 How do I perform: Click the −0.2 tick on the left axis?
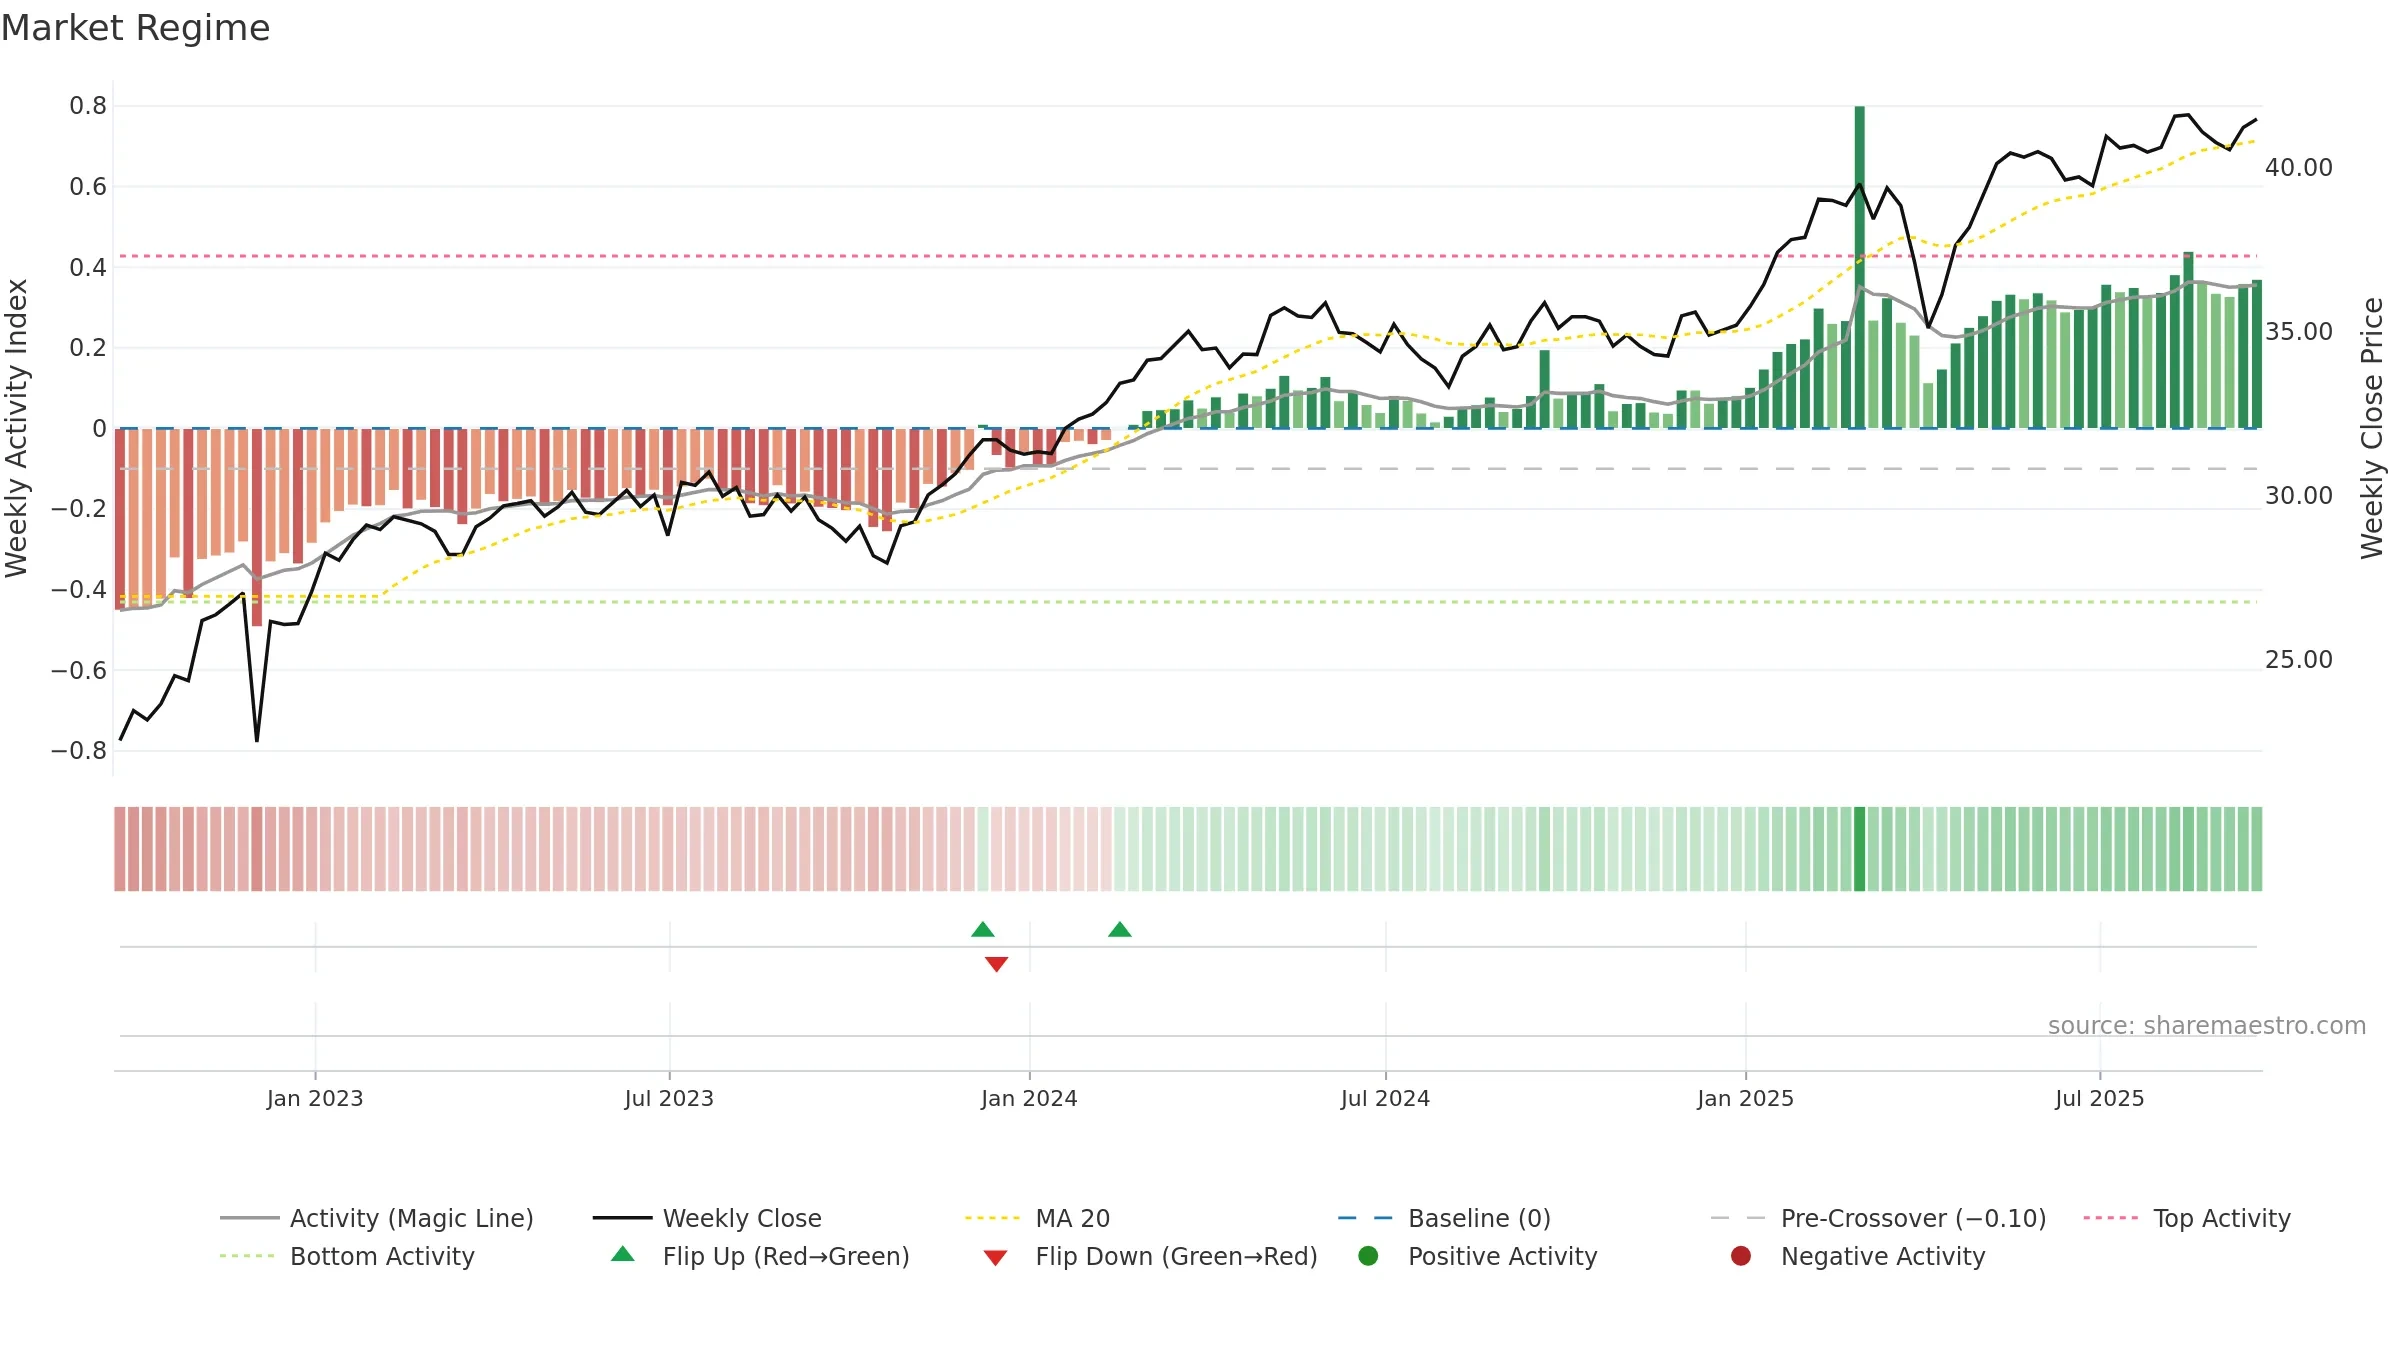[x=79, y=509]
